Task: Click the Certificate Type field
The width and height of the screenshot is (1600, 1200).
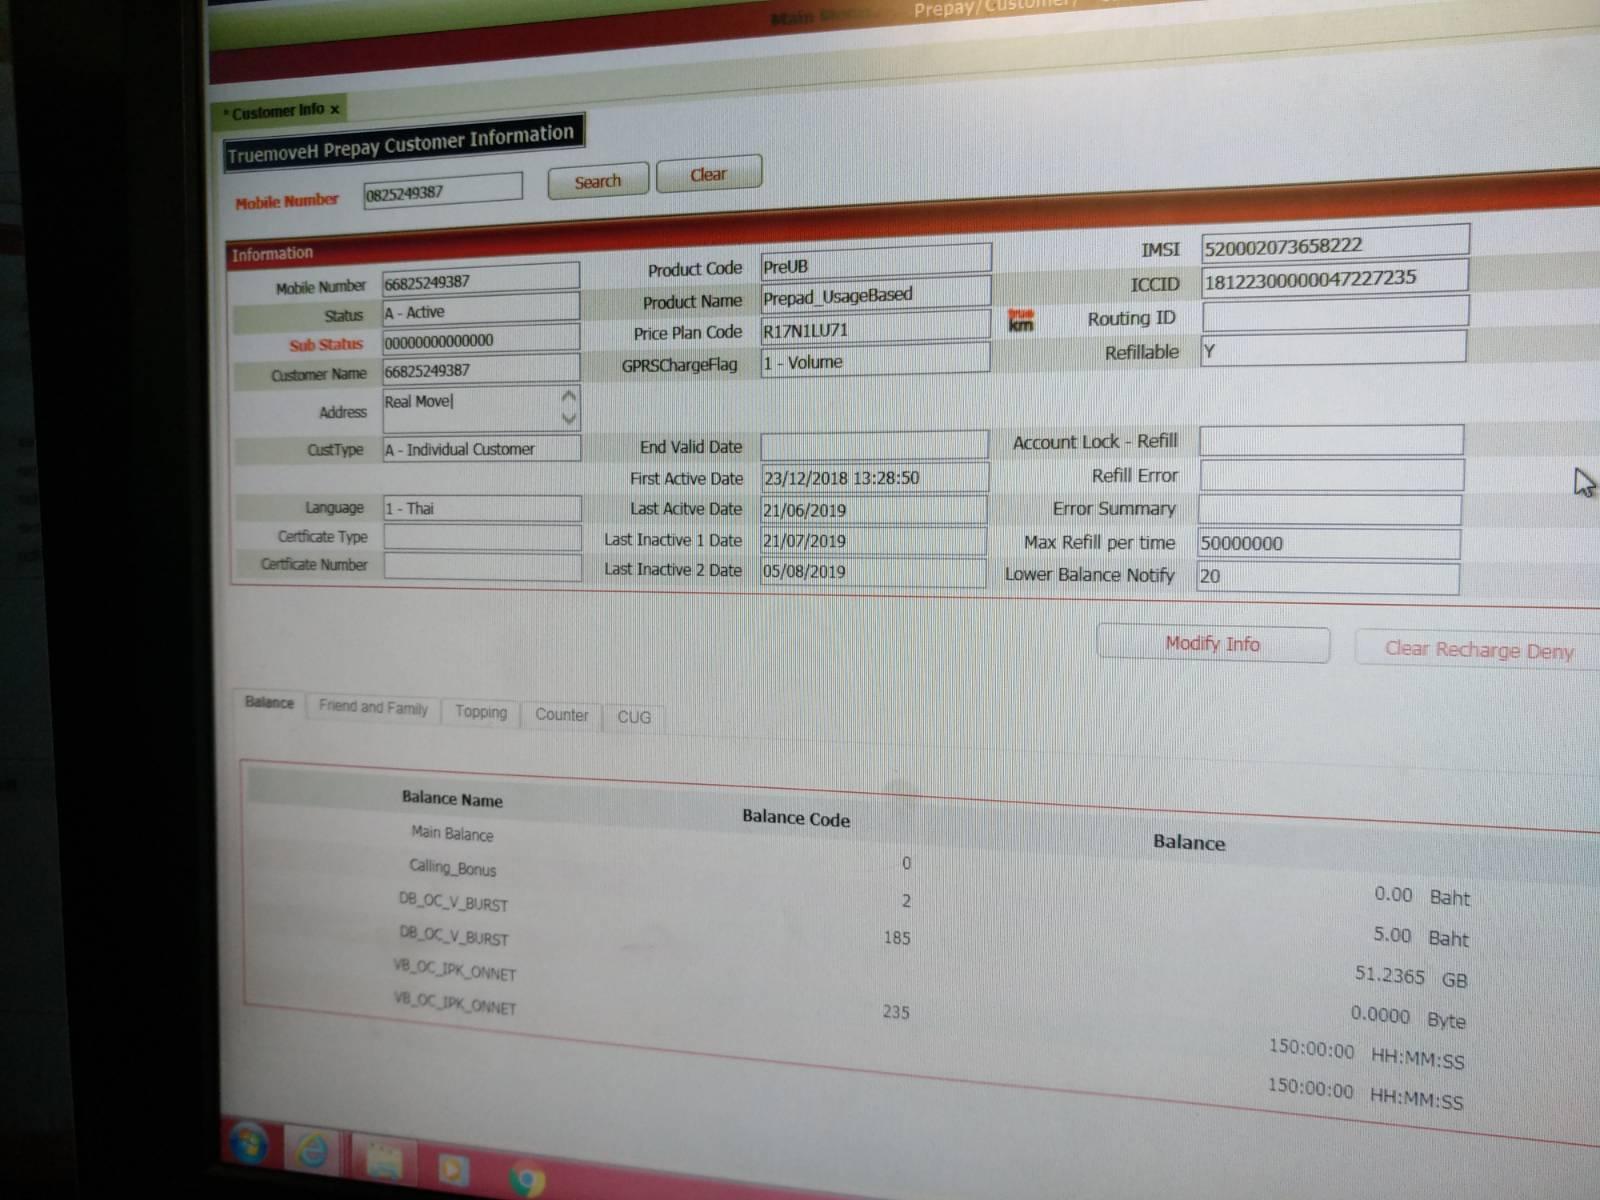Action: point(482,537)
